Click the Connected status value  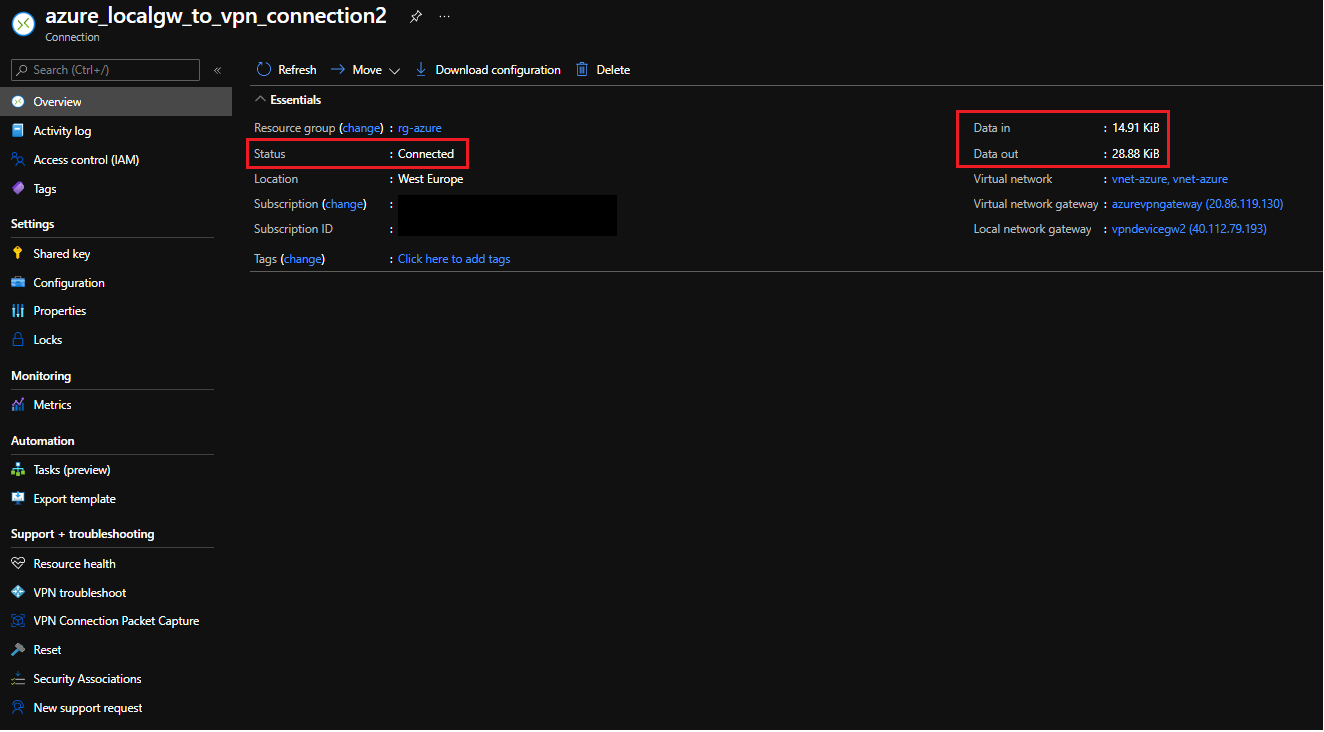coord(426,154)
